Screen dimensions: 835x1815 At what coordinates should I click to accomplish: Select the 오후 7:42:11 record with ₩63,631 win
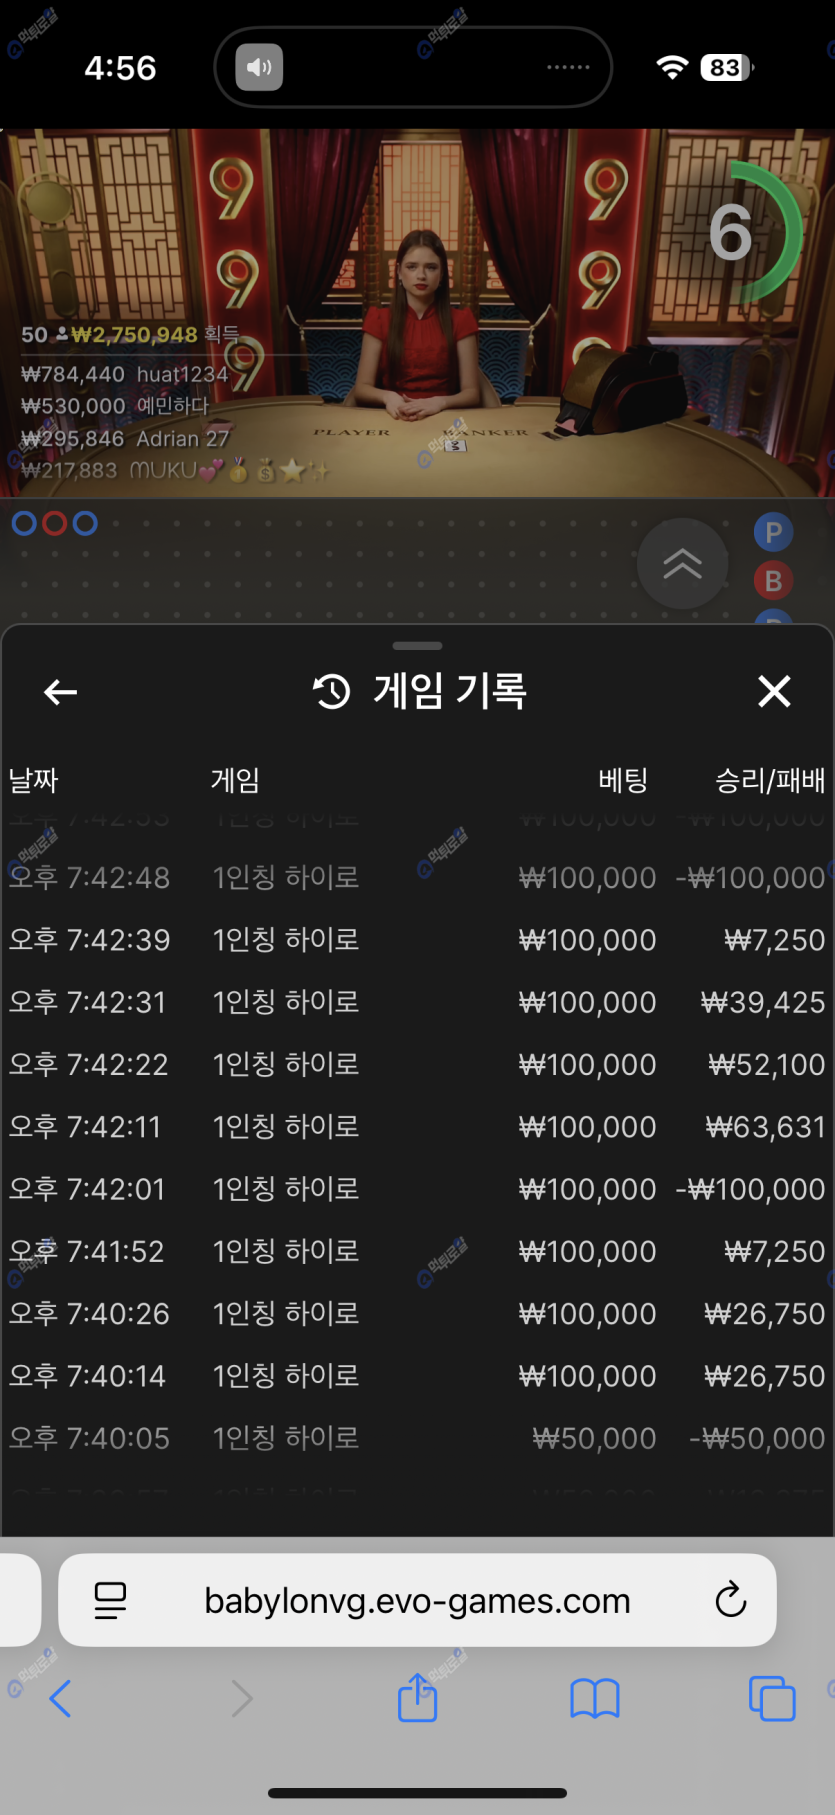coord(417,1127)
